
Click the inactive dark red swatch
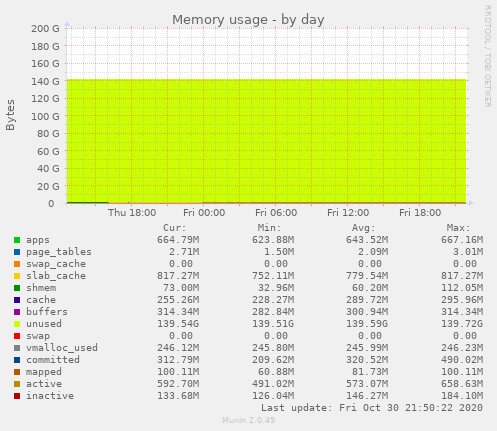coord(17,396)
